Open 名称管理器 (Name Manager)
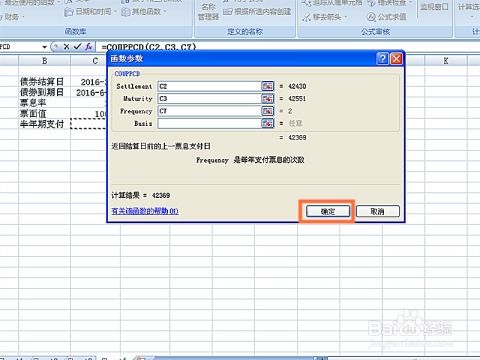 click(208, 12)
